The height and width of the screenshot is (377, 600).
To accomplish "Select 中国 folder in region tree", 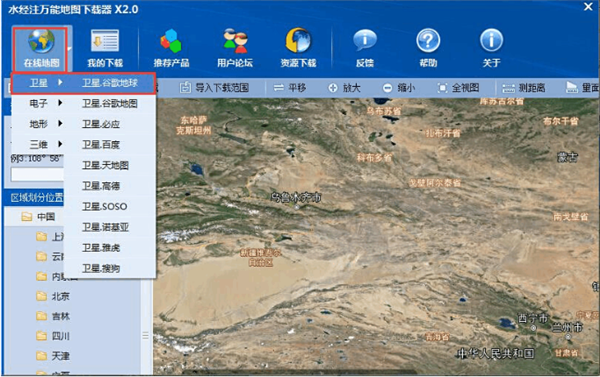I will pyautogui.click(x=38, y=217).
